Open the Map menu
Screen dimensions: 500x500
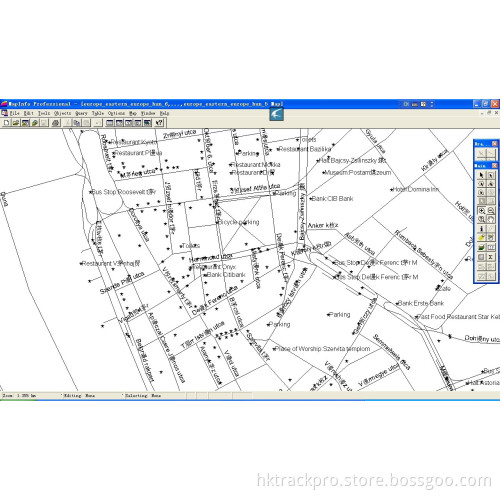[133, 113]
